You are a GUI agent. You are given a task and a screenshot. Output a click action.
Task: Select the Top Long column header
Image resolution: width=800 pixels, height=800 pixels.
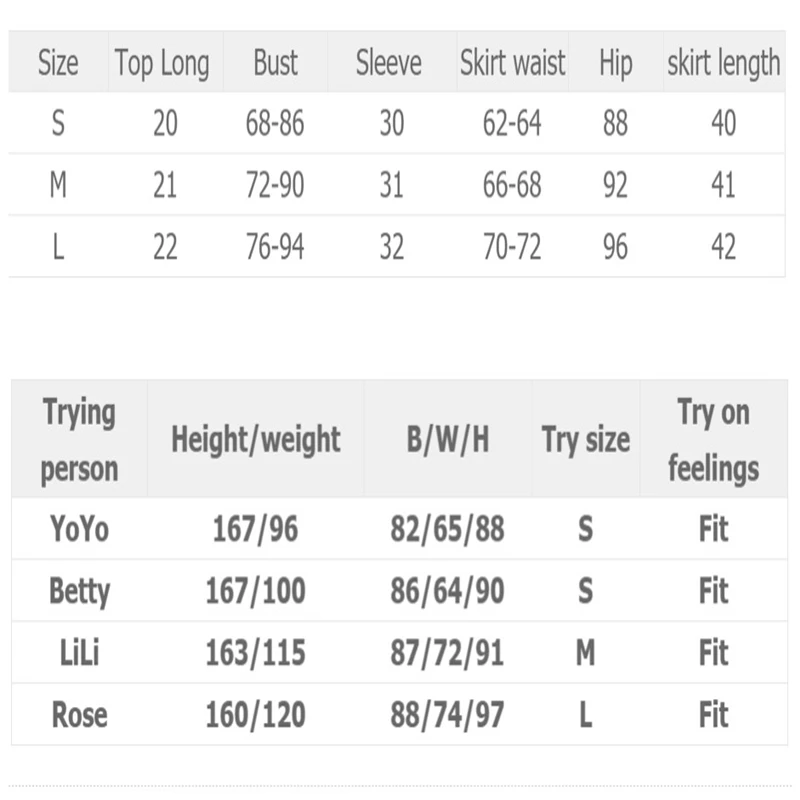coord(162,63)
